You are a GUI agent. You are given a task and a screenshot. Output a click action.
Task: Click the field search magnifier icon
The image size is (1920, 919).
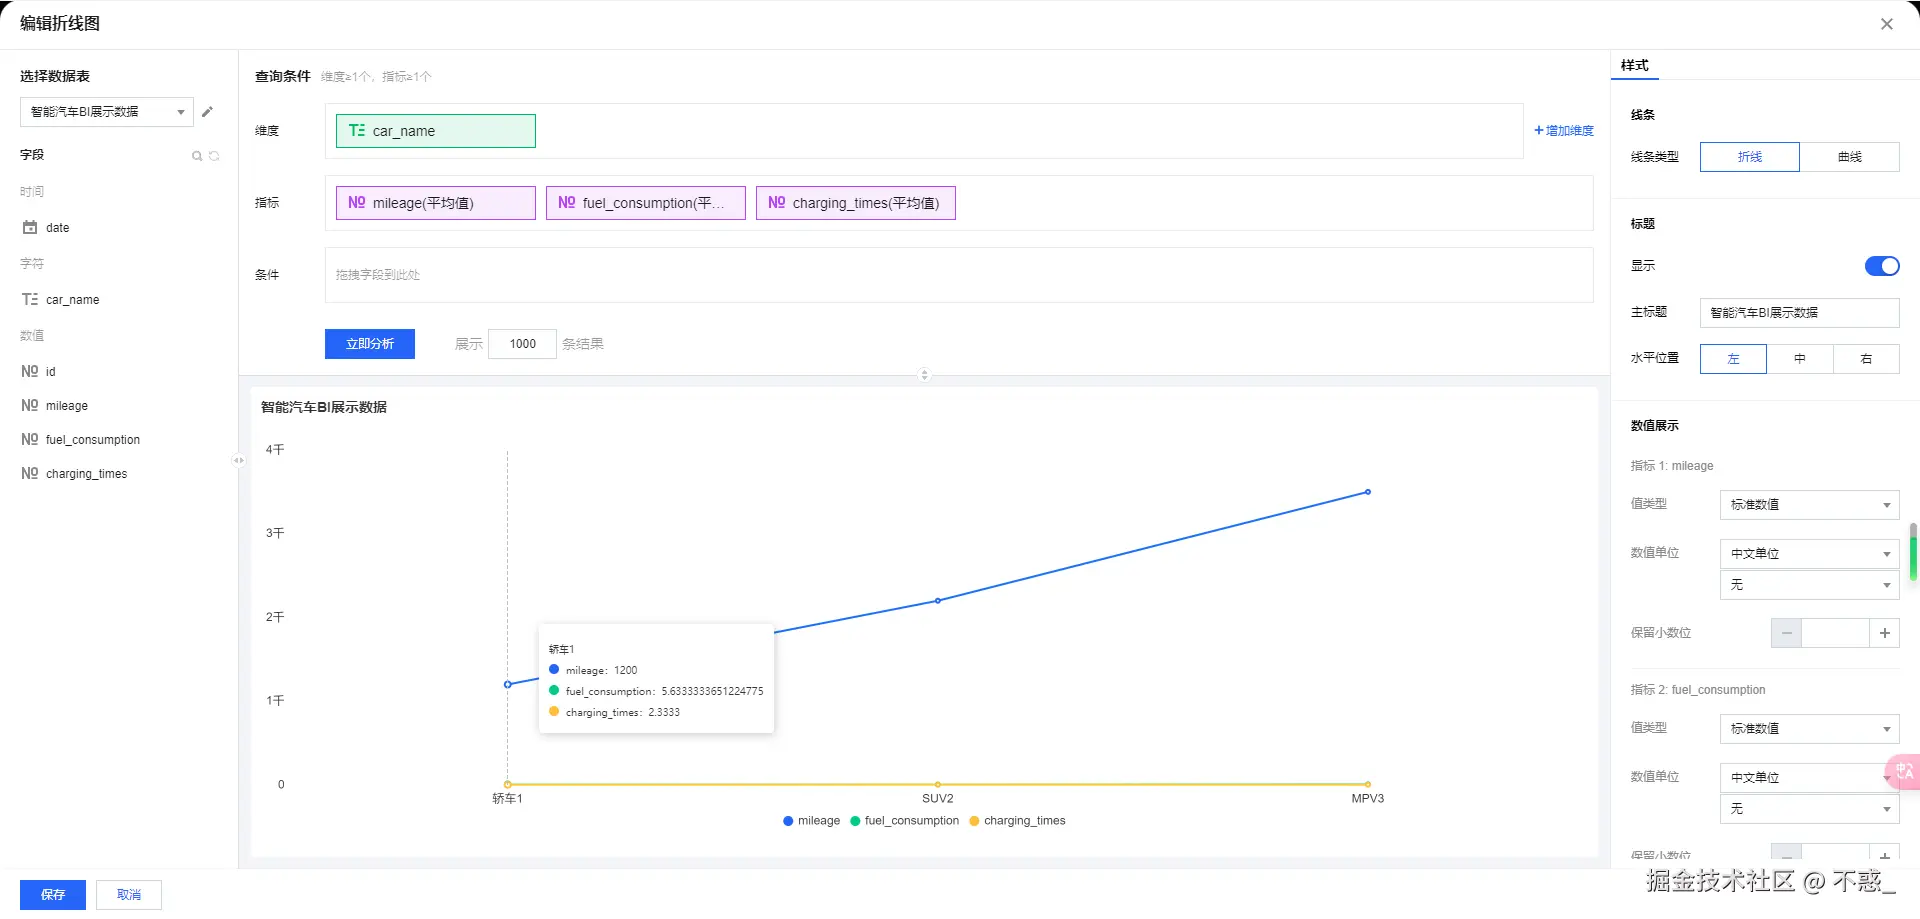click(x=197, y=156)
